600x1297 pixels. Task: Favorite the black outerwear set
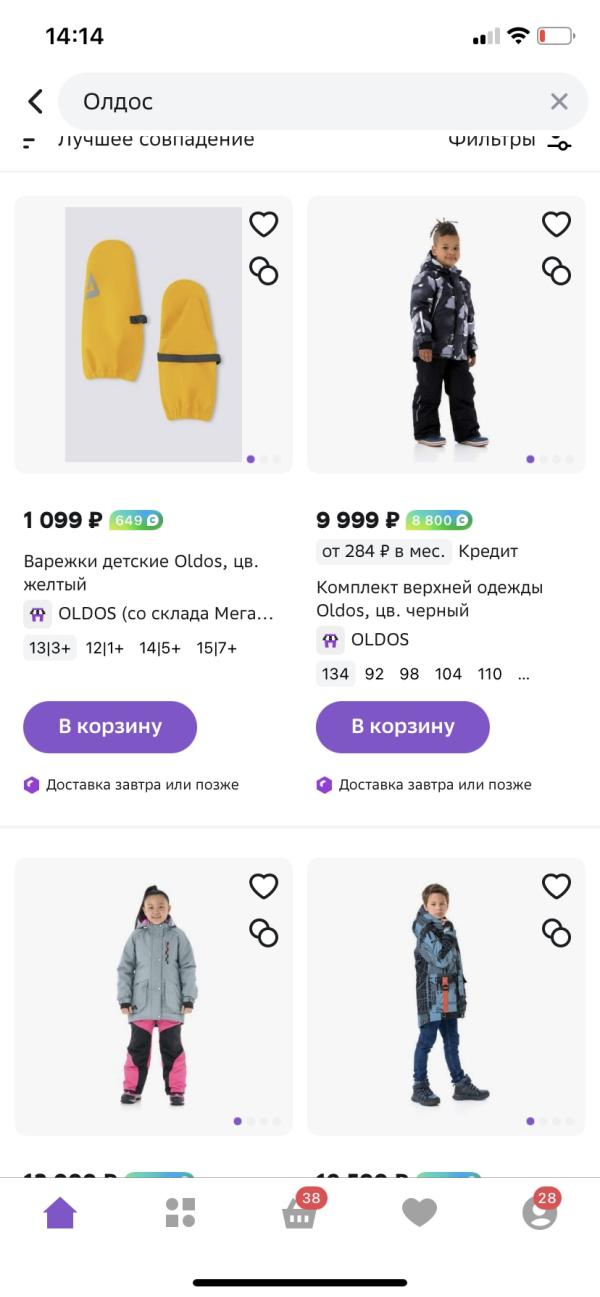(556, 224)
